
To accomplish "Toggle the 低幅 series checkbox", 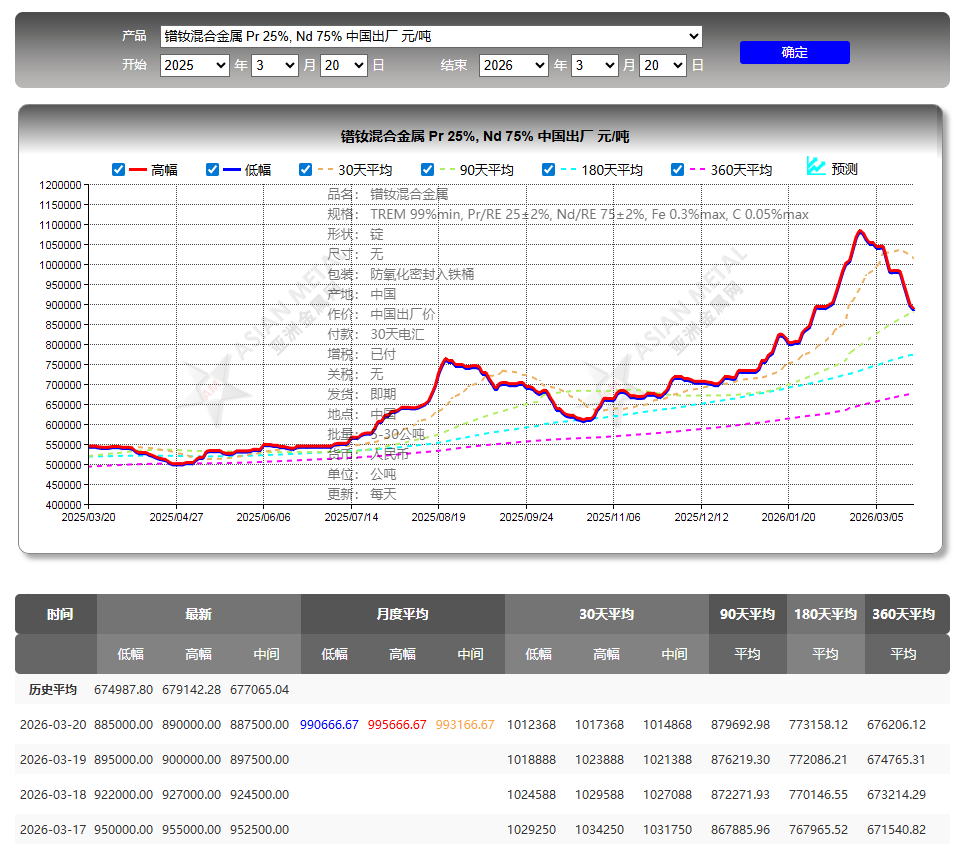I will pyautogui.click(x=212, y=170).
